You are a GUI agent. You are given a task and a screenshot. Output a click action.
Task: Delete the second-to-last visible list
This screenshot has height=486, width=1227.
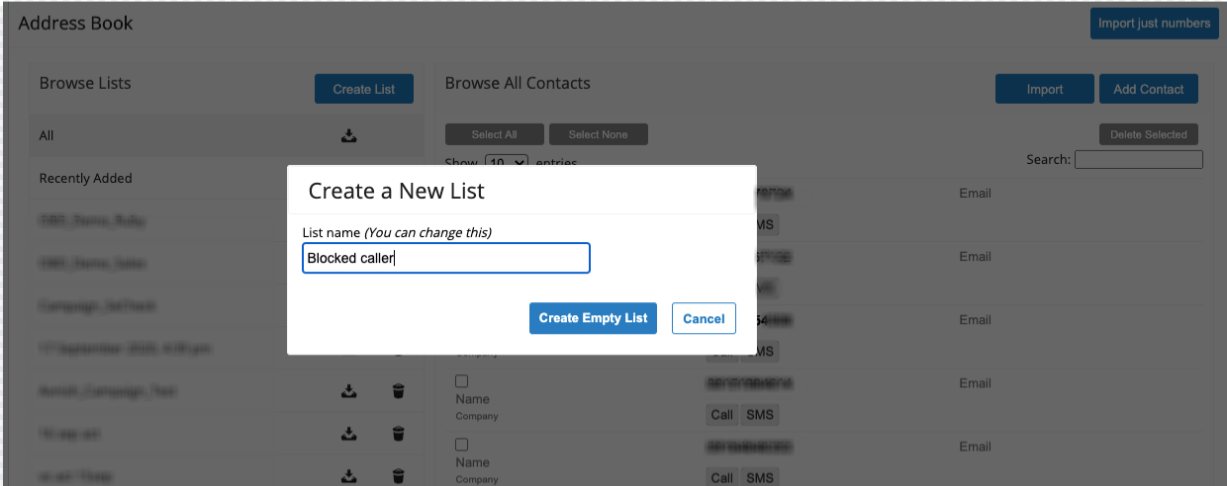(398, 434)
